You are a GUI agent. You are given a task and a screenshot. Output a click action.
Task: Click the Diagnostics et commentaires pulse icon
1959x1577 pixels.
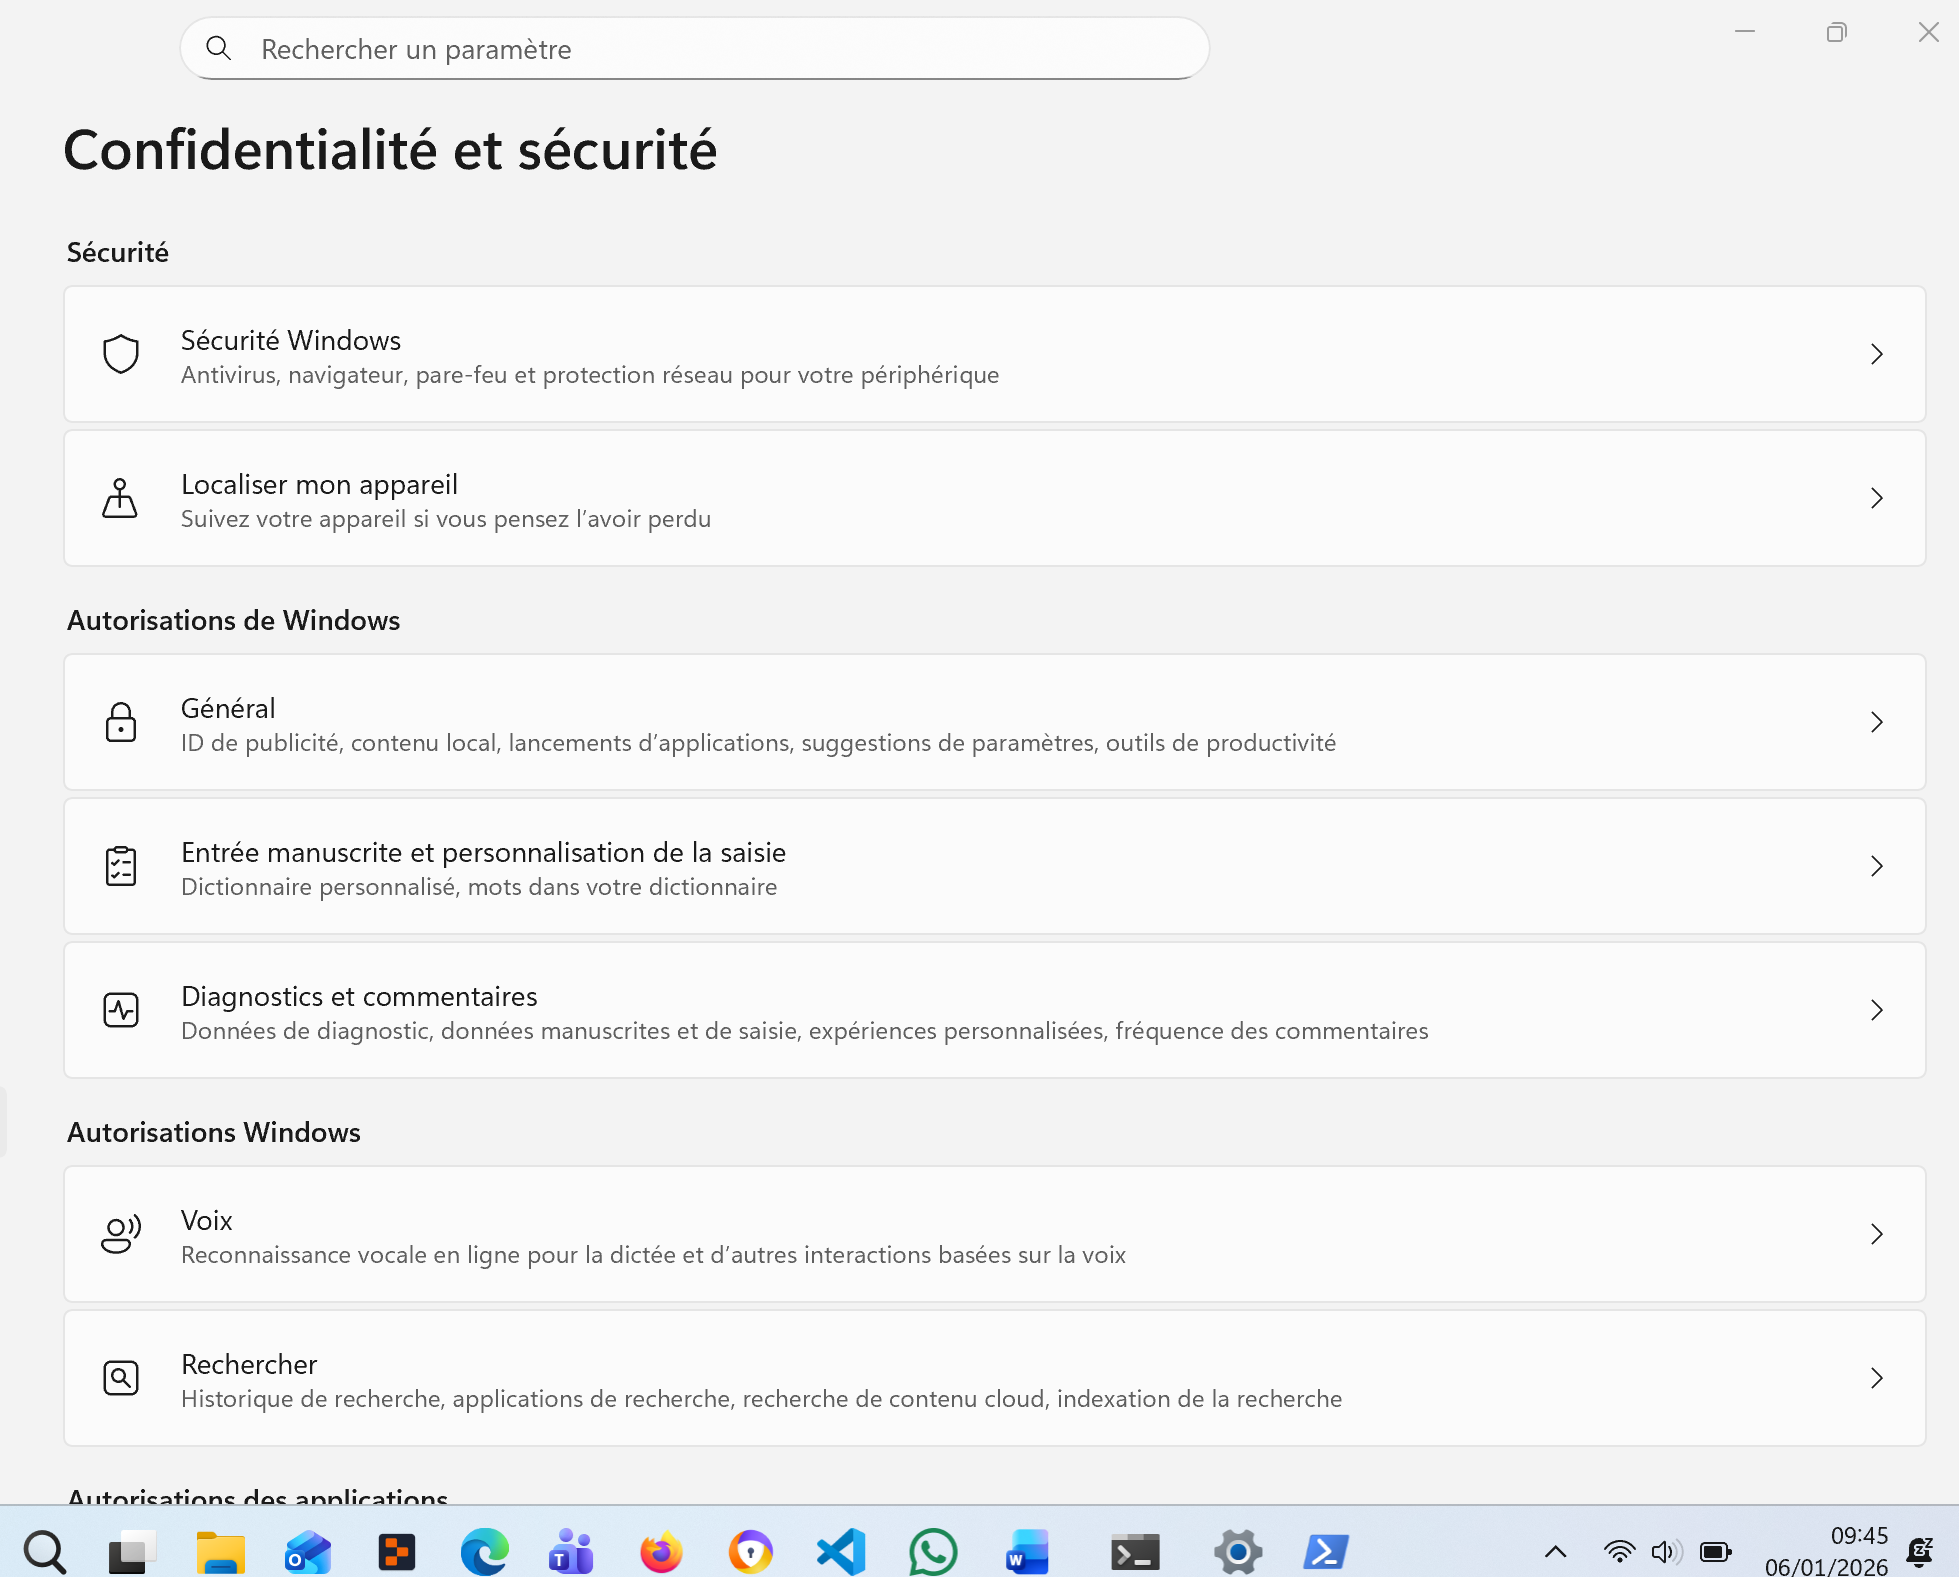(121, 1010)
